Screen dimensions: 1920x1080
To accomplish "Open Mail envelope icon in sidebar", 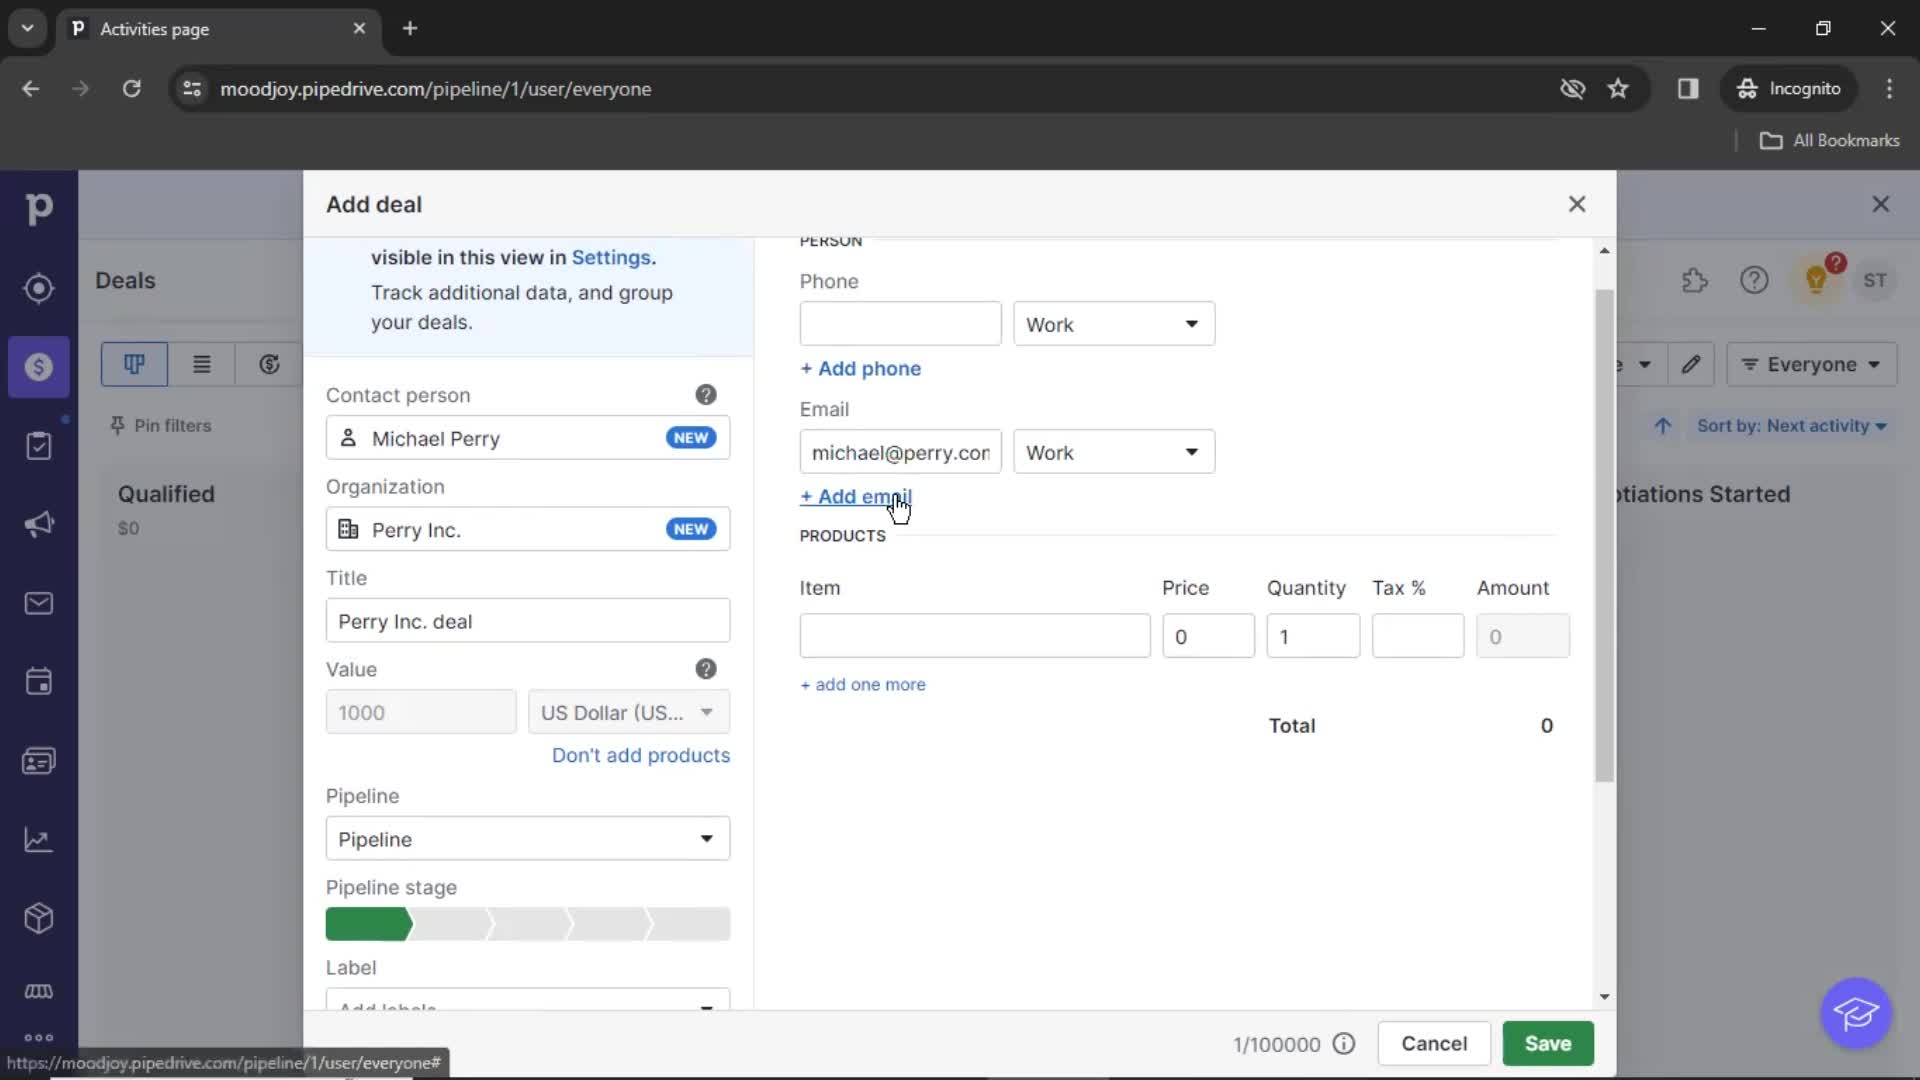I will (38, 603).
